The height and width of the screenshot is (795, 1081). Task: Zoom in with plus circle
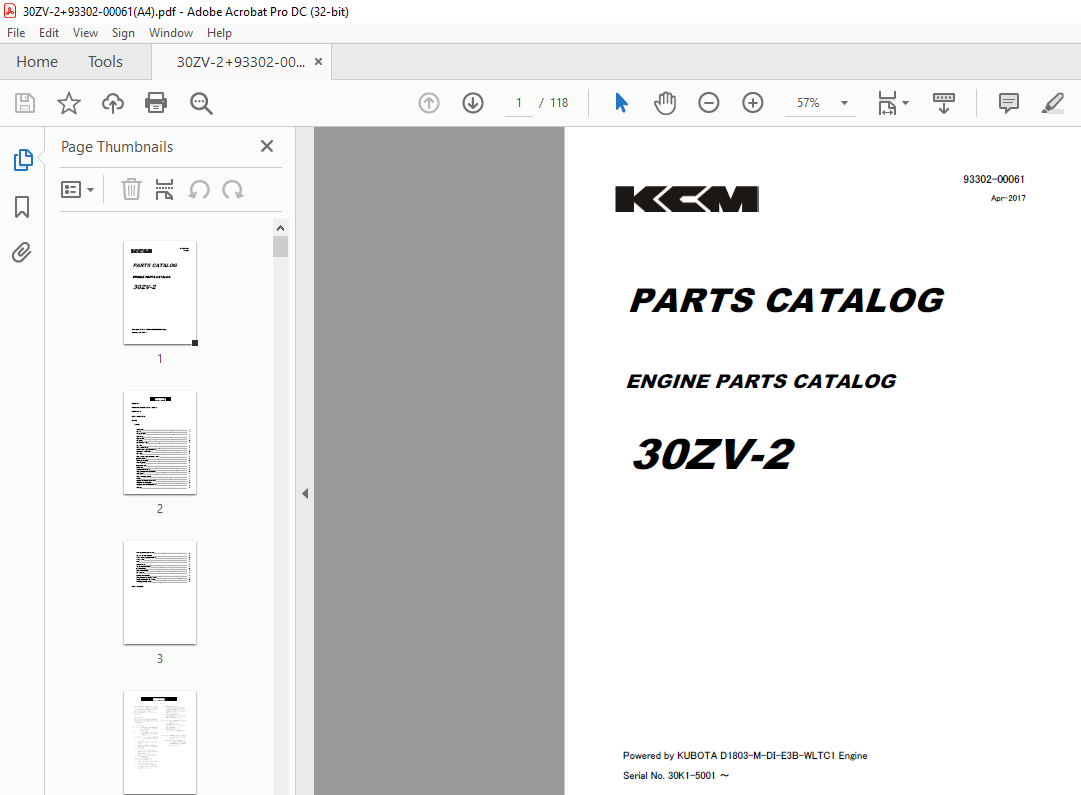[x=753, y=103]
